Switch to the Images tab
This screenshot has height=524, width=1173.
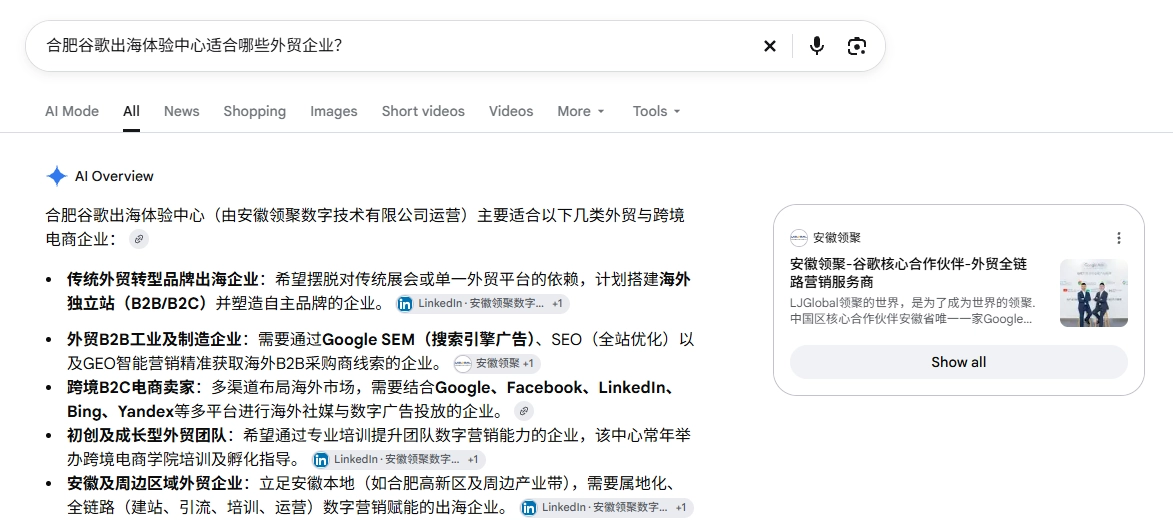coord(334,112)
